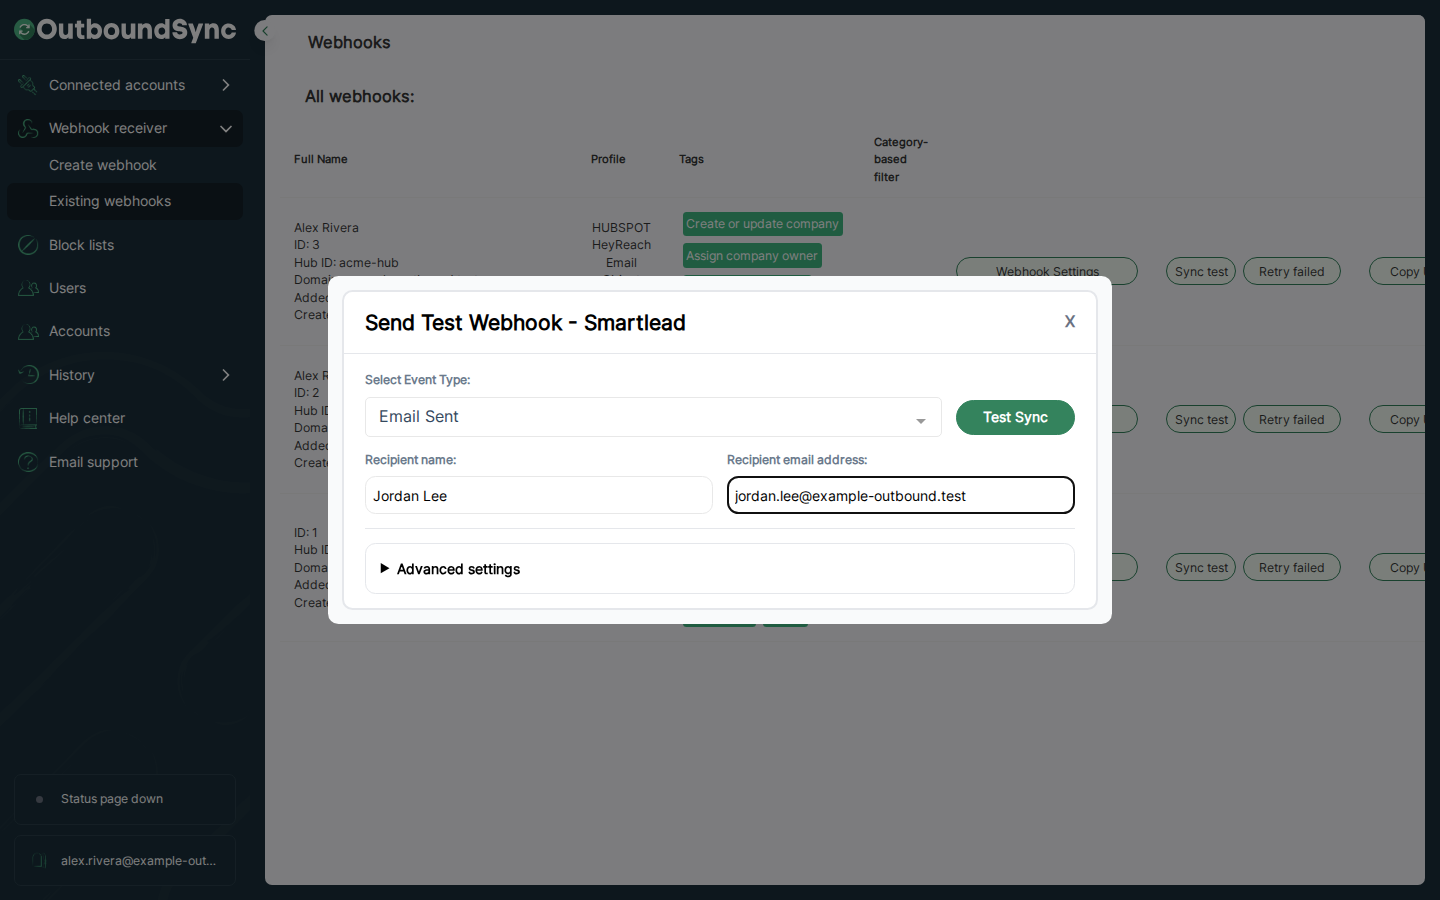The height and width of the screenshot is (900, 1440).
Task: Open the Select Event Type dropdown
Action: coord(653,417)
